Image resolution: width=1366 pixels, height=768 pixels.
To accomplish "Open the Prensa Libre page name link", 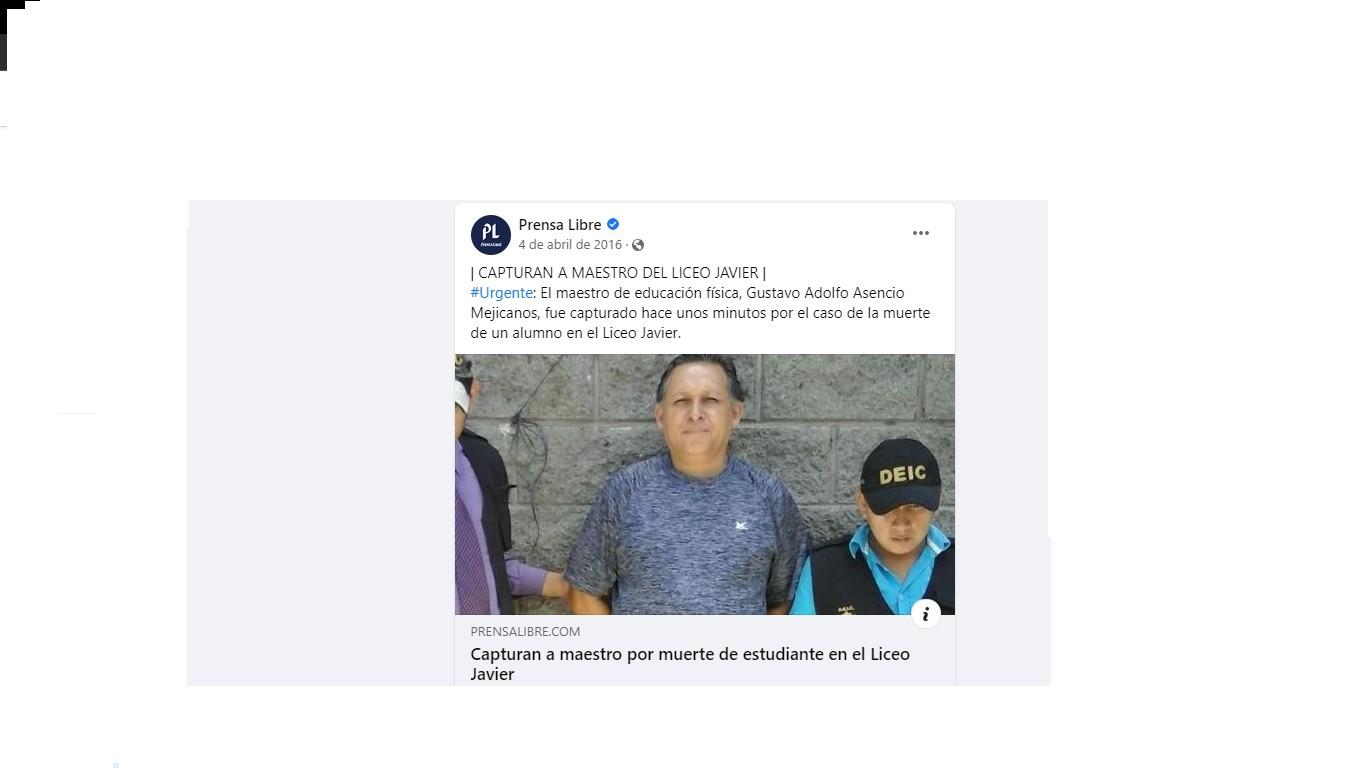I will pyautogui.click(x=560, y=224).
